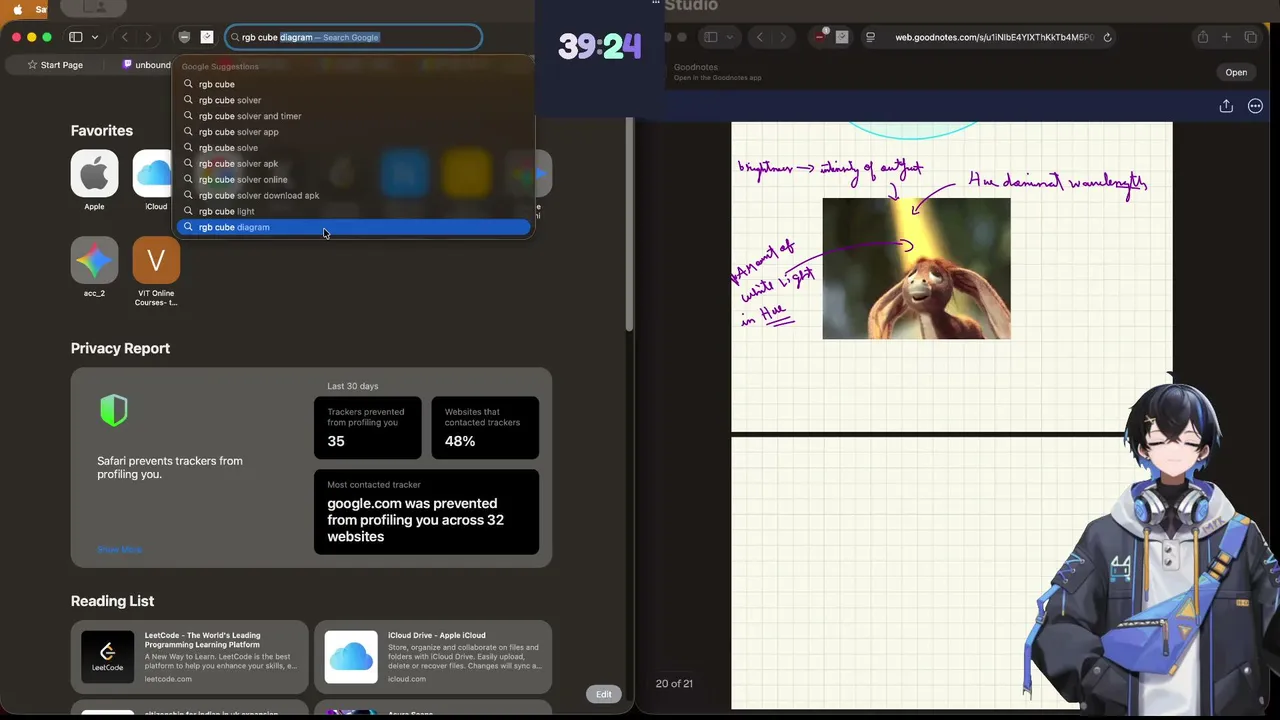Select the 'rgb cube light' suggestion
1280x720 pixels.
click(354, 211)
